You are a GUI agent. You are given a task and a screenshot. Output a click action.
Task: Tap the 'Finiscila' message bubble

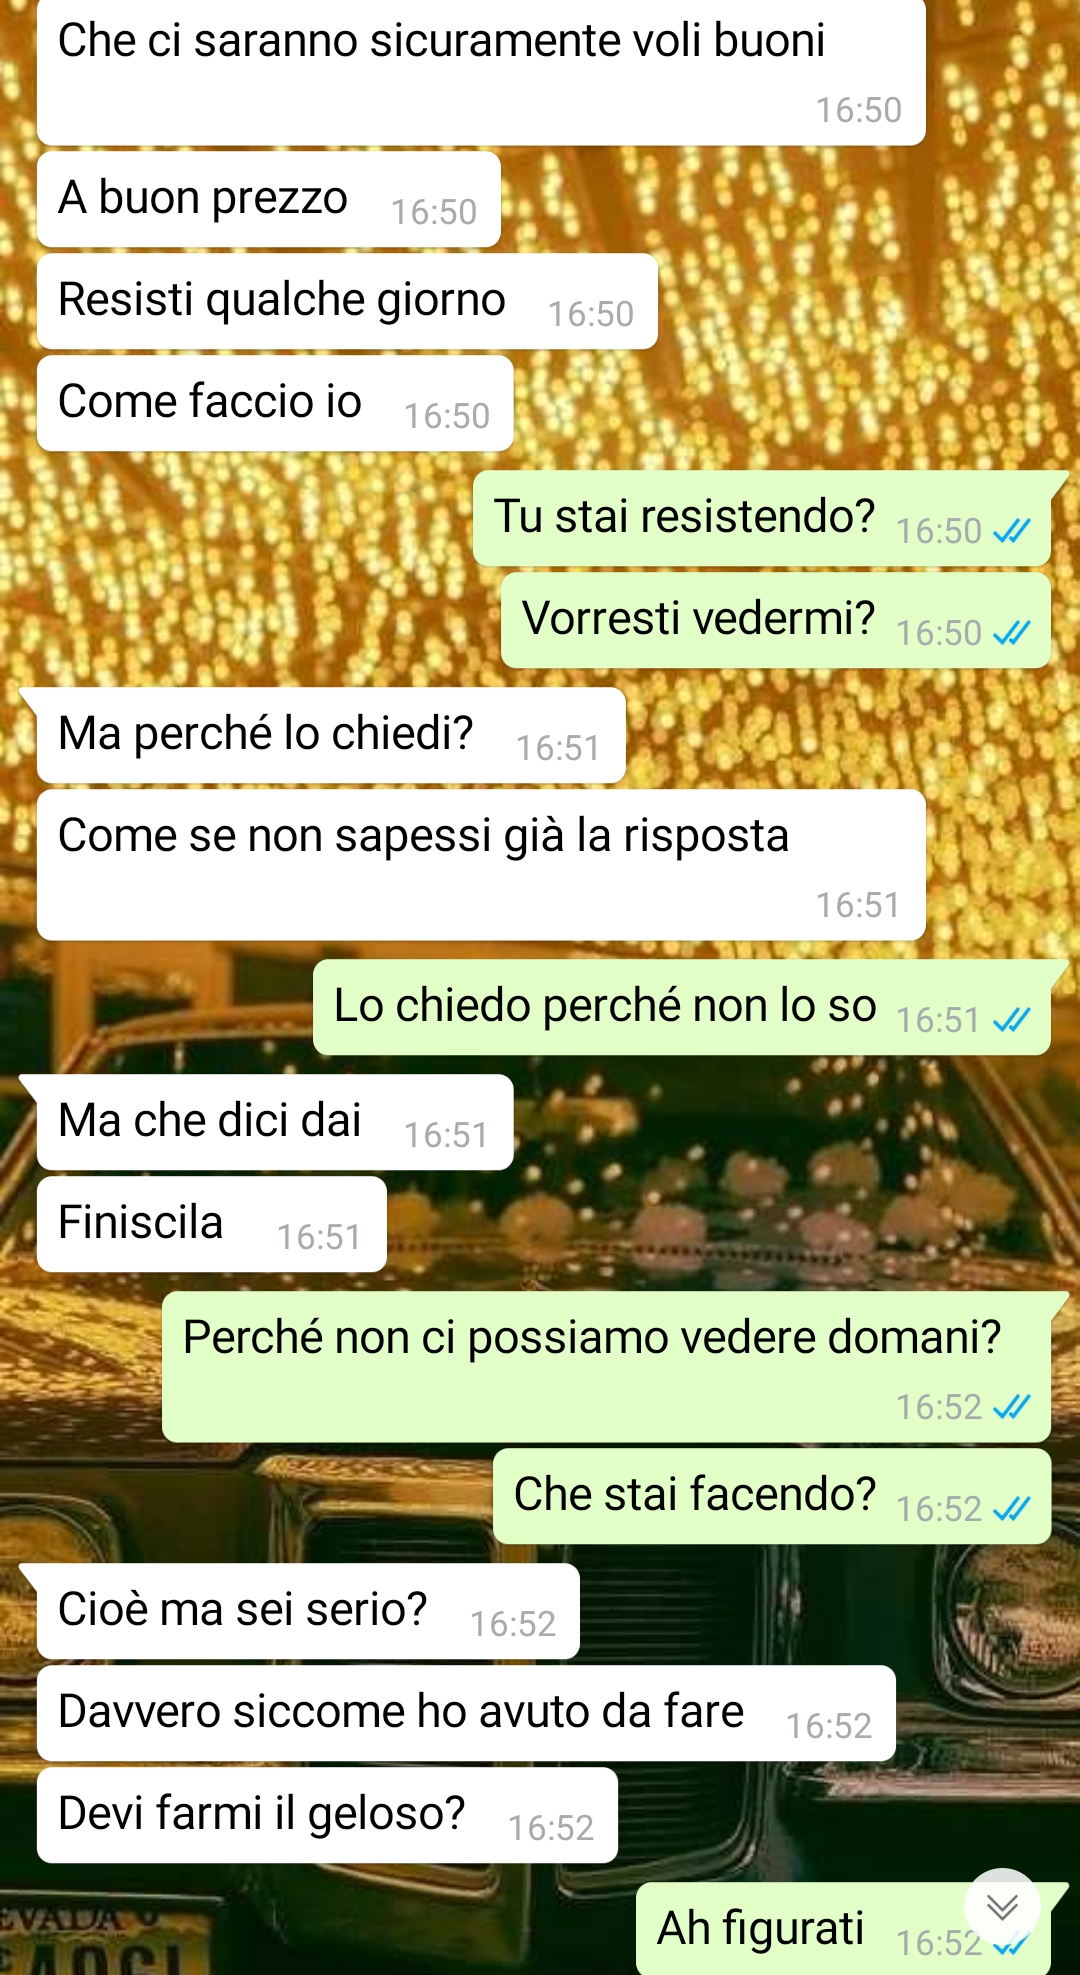point(212,1224)
